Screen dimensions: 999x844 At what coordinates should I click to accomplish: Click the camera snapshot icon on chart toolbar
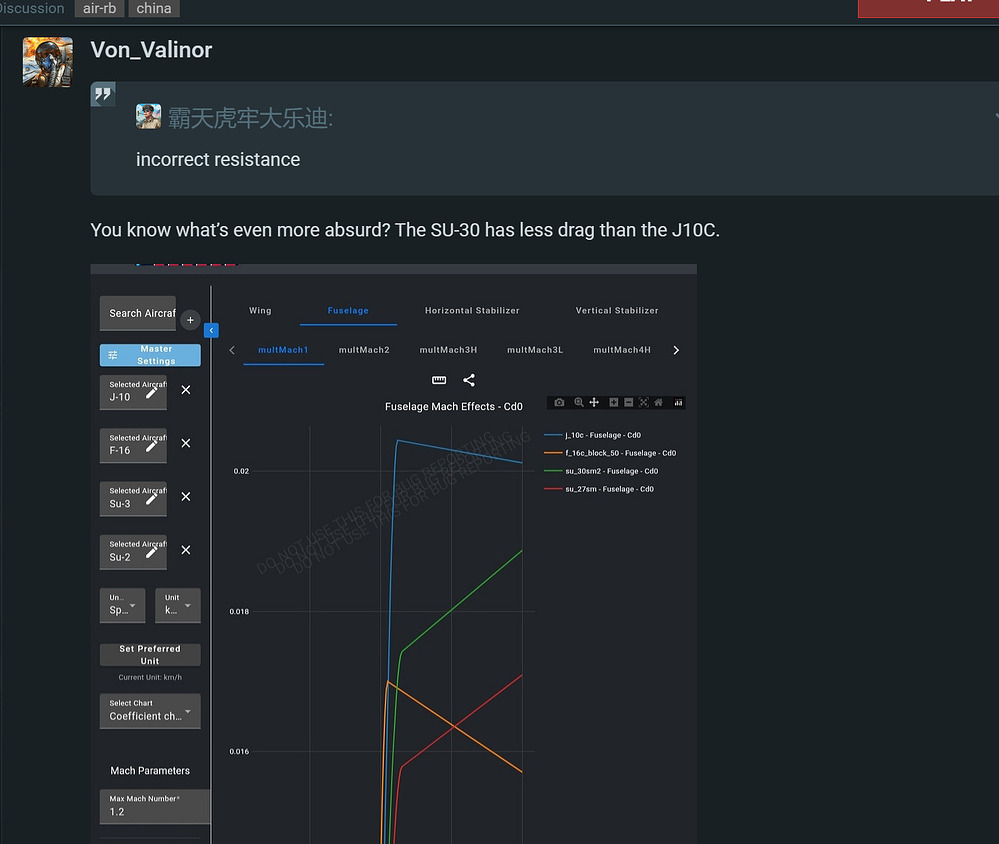559,402
